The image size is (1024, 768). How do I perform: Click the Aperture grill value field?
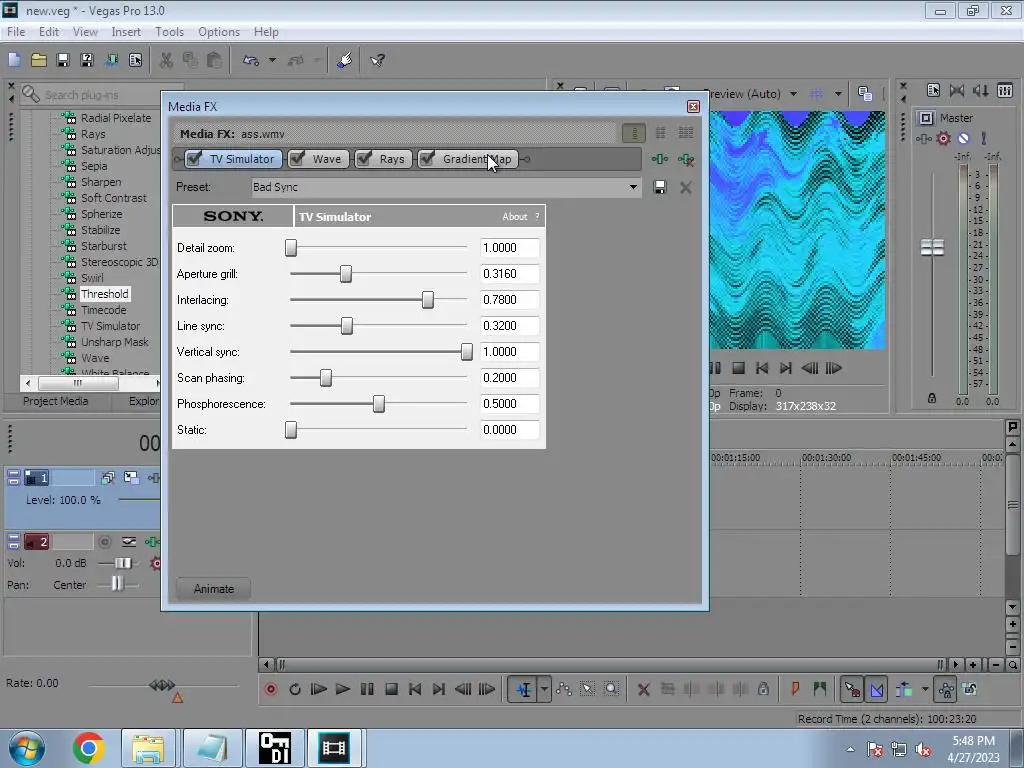click(x=510, y=274)
